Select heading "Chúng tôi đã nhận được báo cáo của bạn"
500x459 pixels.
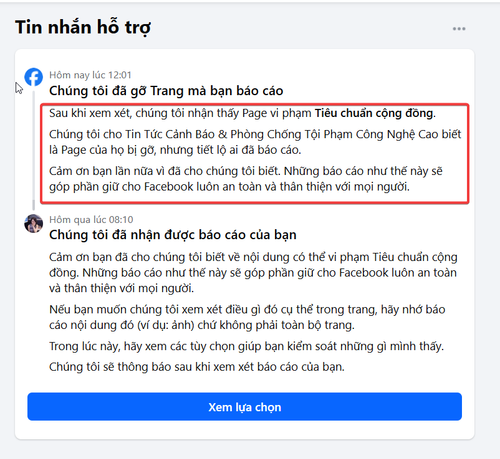(173, 235)
